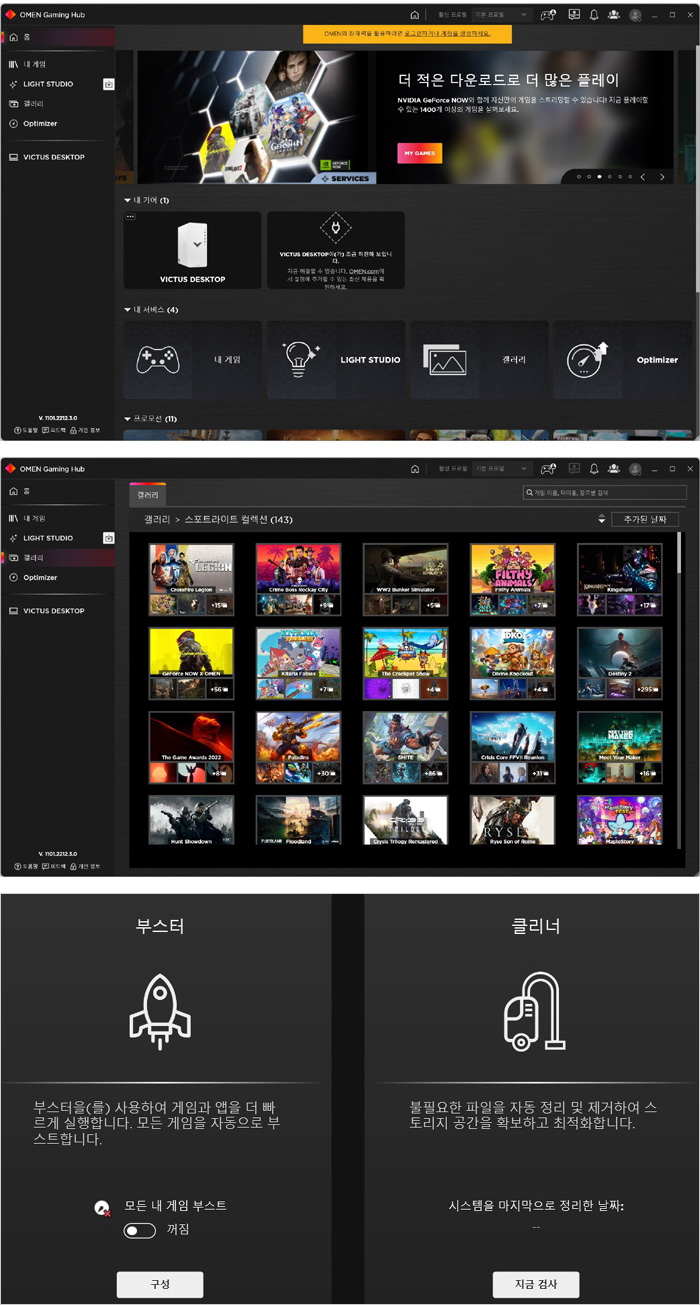
Task: Select the last banner carousel dot
Action: click(x=630, y=177)
